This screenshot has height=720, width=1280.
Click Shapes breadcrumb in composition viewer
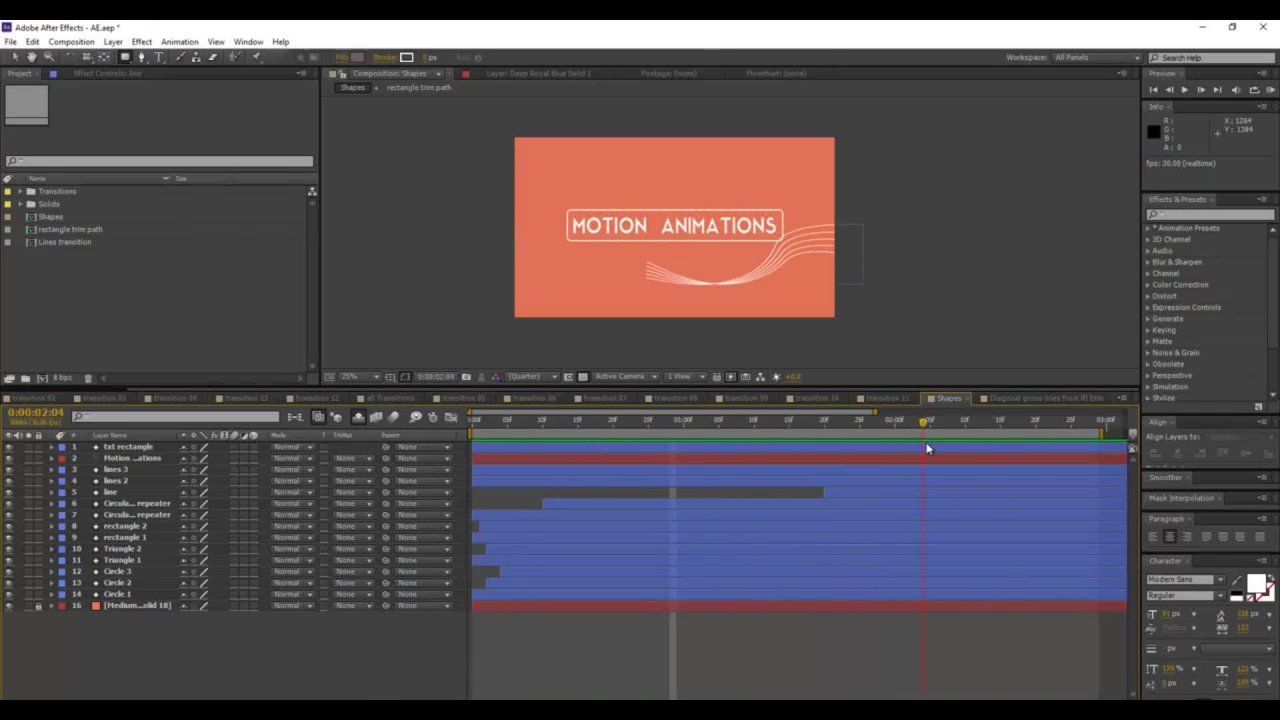coord(352,88)
